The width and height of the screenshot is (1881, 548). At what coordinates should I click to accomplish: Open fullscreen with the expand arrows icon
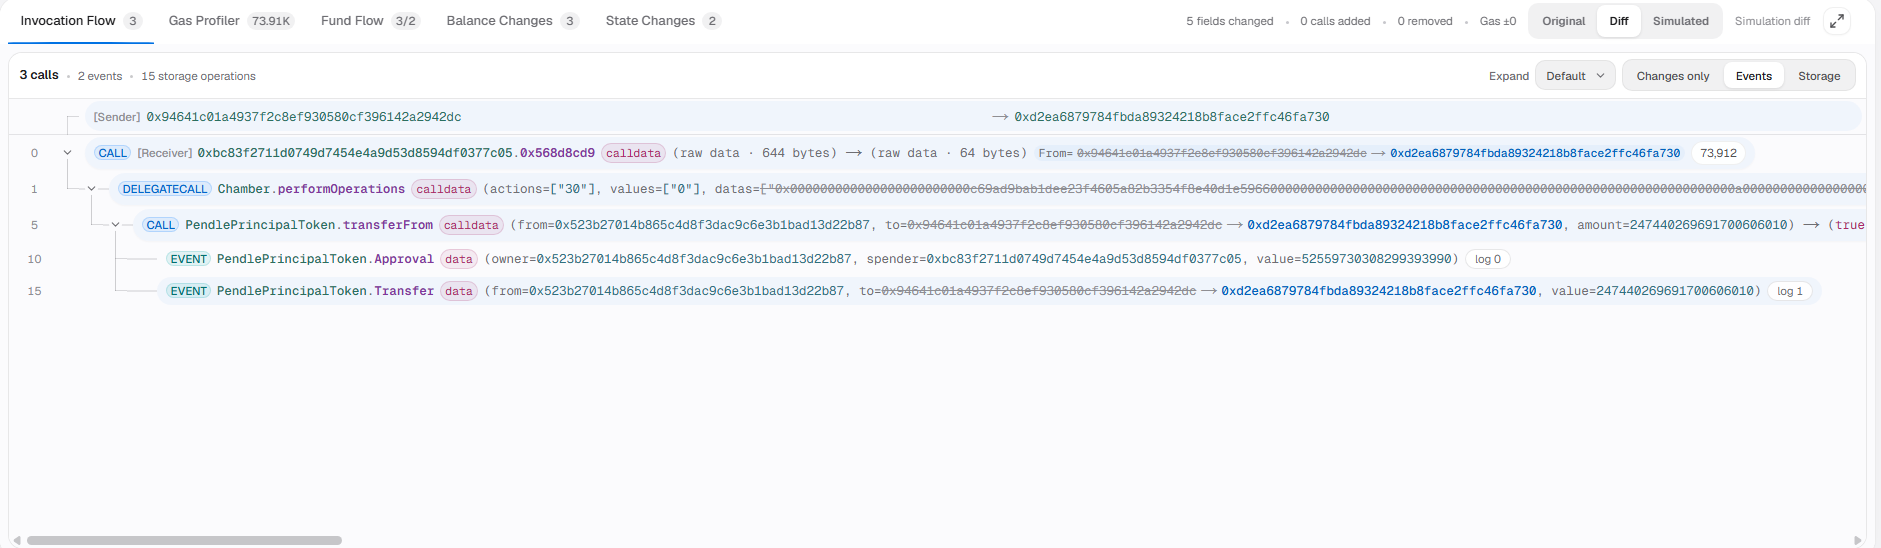1837,21
